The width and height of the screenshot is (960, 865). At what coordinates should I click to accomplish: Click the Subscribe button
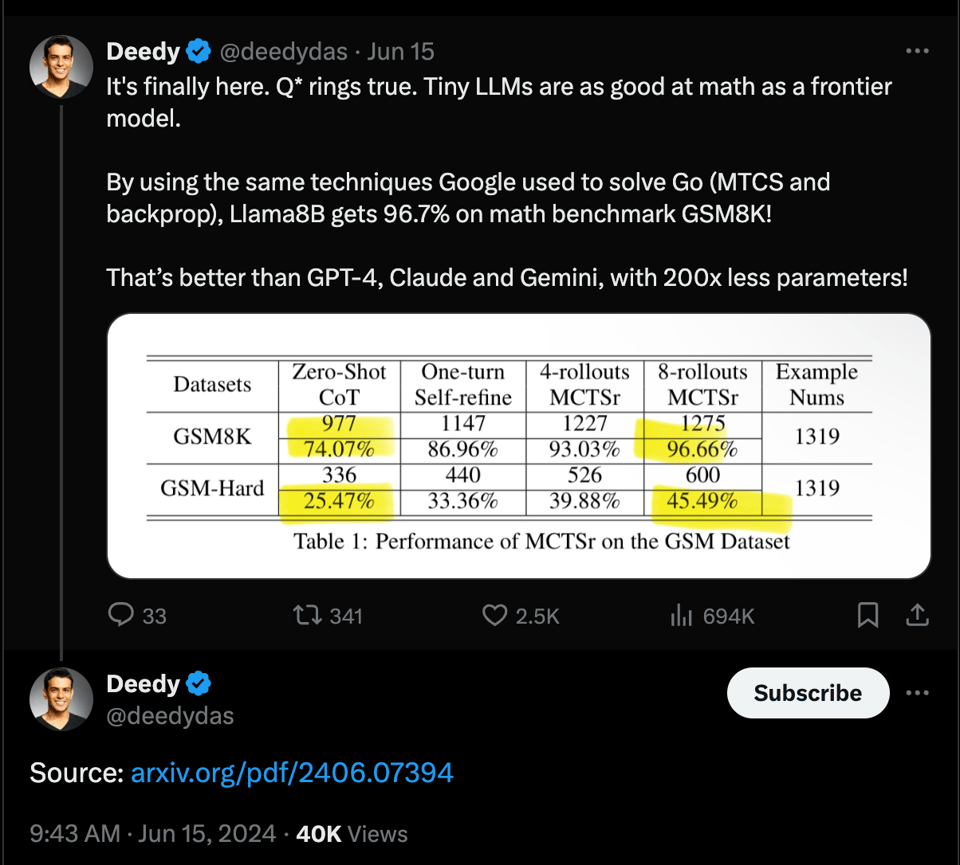click(x=807, y=693)
